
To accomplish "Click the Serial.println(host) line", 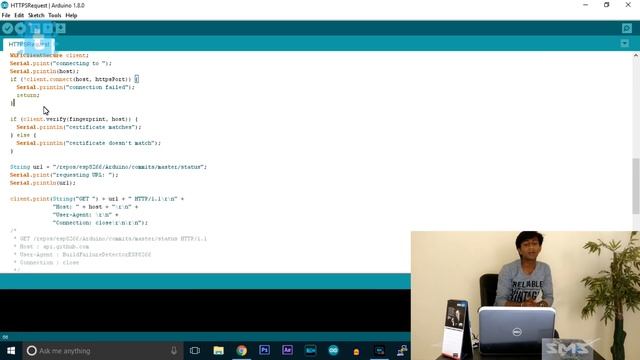I will click(x=44, y=71).
